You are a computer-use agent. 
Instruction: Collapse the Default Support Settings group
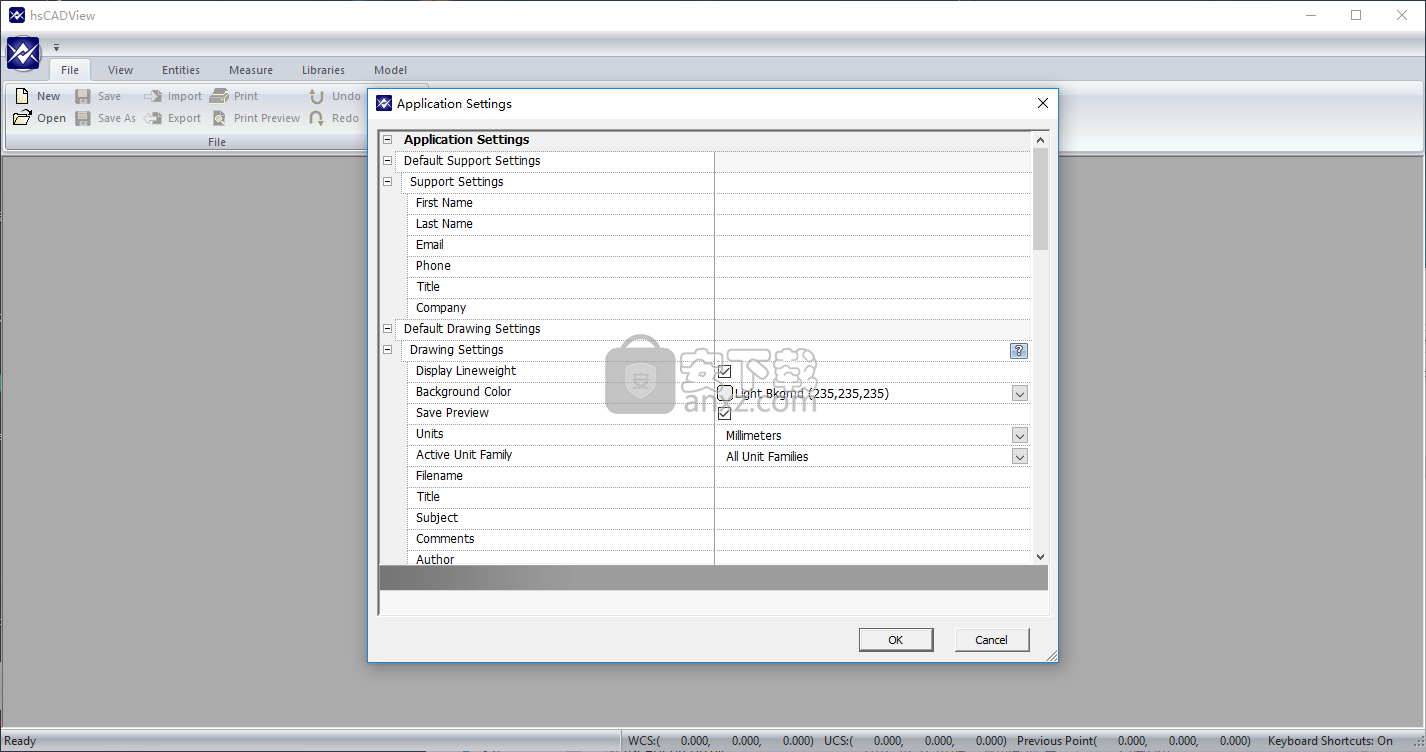387,161
